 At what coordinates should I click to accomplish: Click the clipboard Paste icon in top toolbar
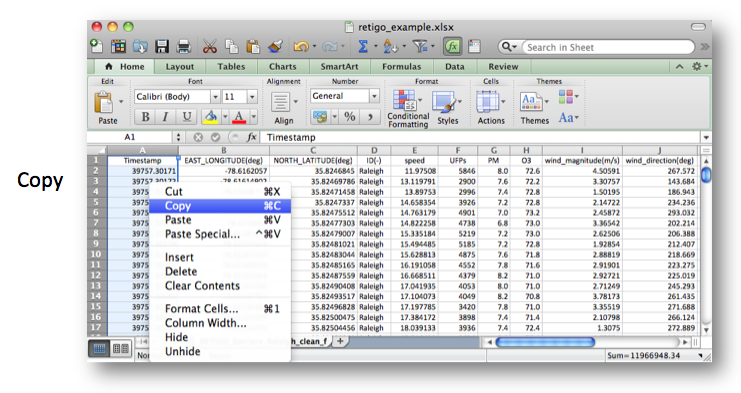[x=253, y=46]
